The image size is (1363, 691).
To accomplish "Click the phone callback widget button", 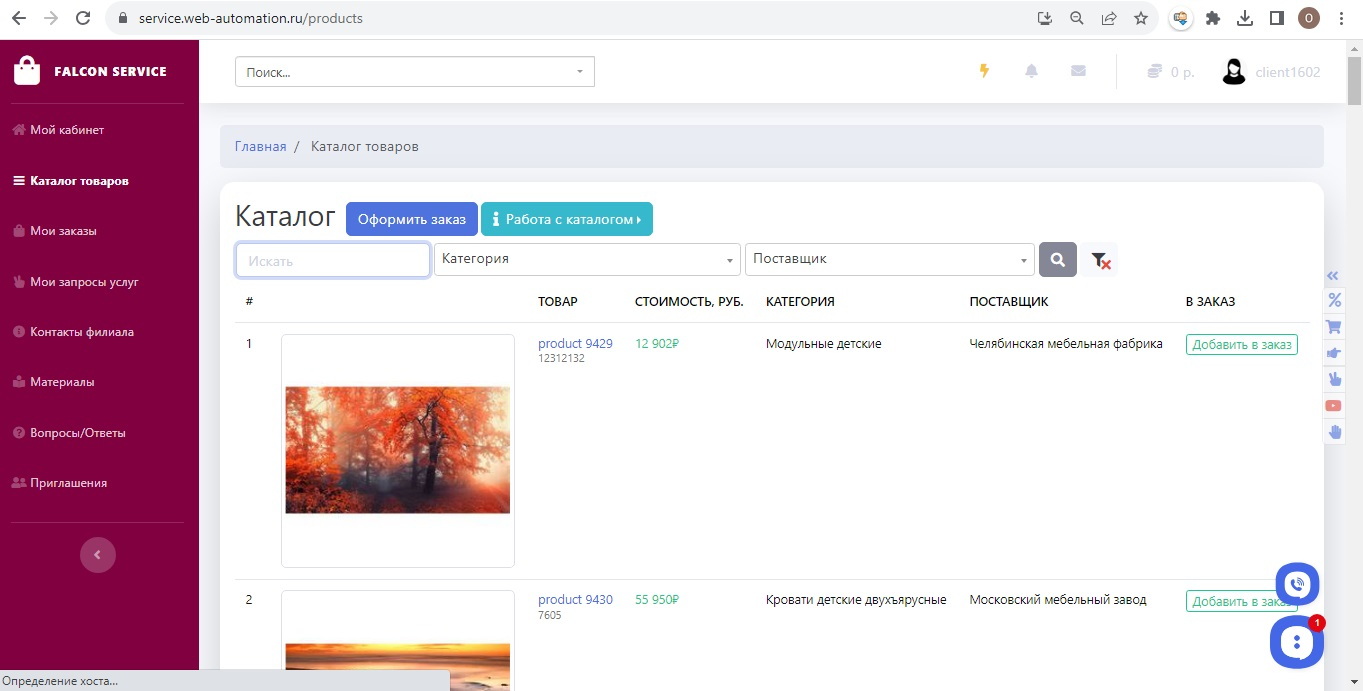I will point(1297,584).
